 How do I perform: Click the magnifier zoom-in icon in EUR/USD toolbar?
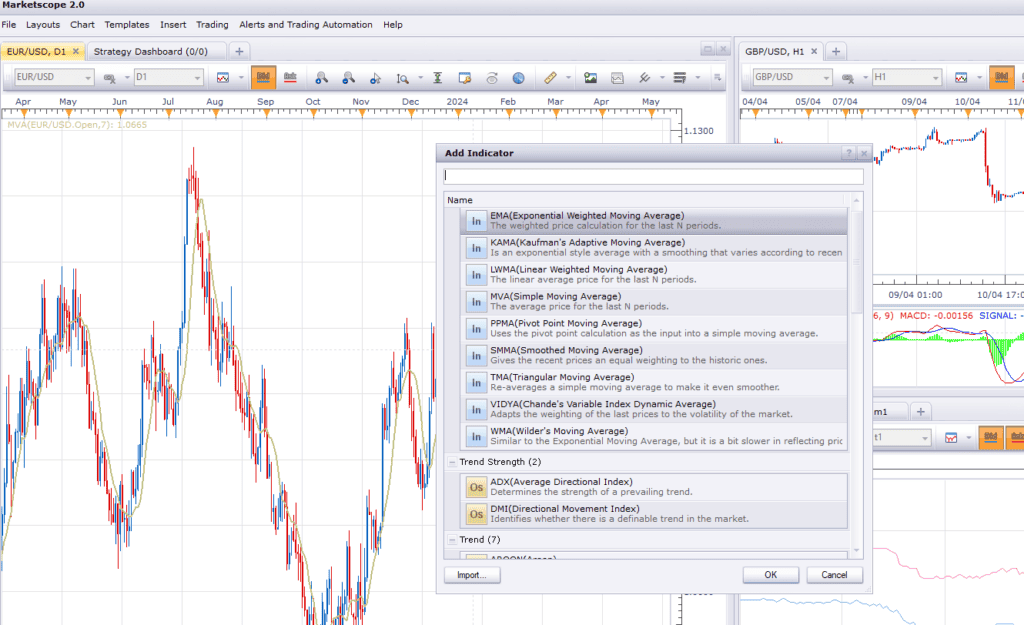click(x=321, y=78)
